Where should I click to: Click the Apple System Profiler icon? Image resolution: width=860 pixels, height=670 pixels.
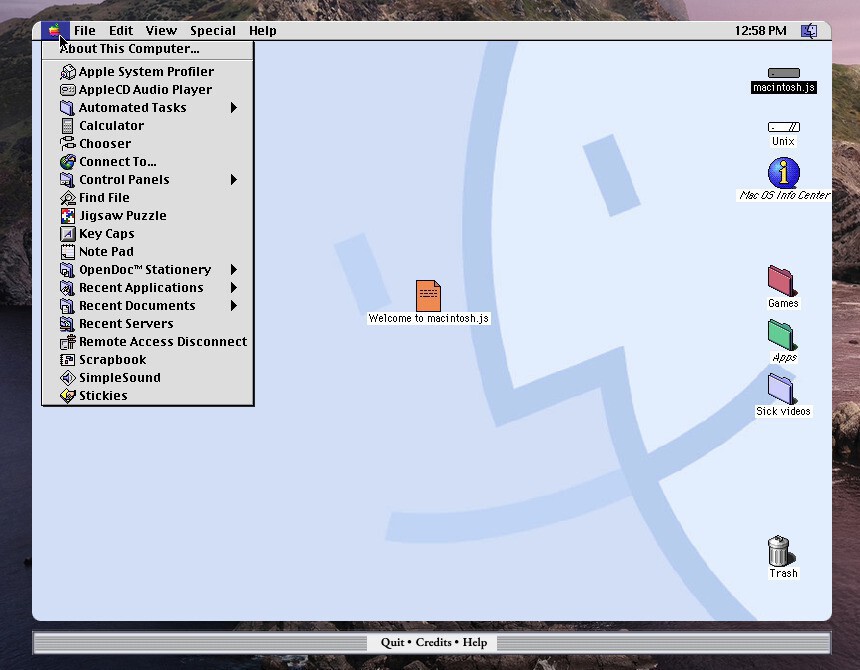click(x=67, y=72)
